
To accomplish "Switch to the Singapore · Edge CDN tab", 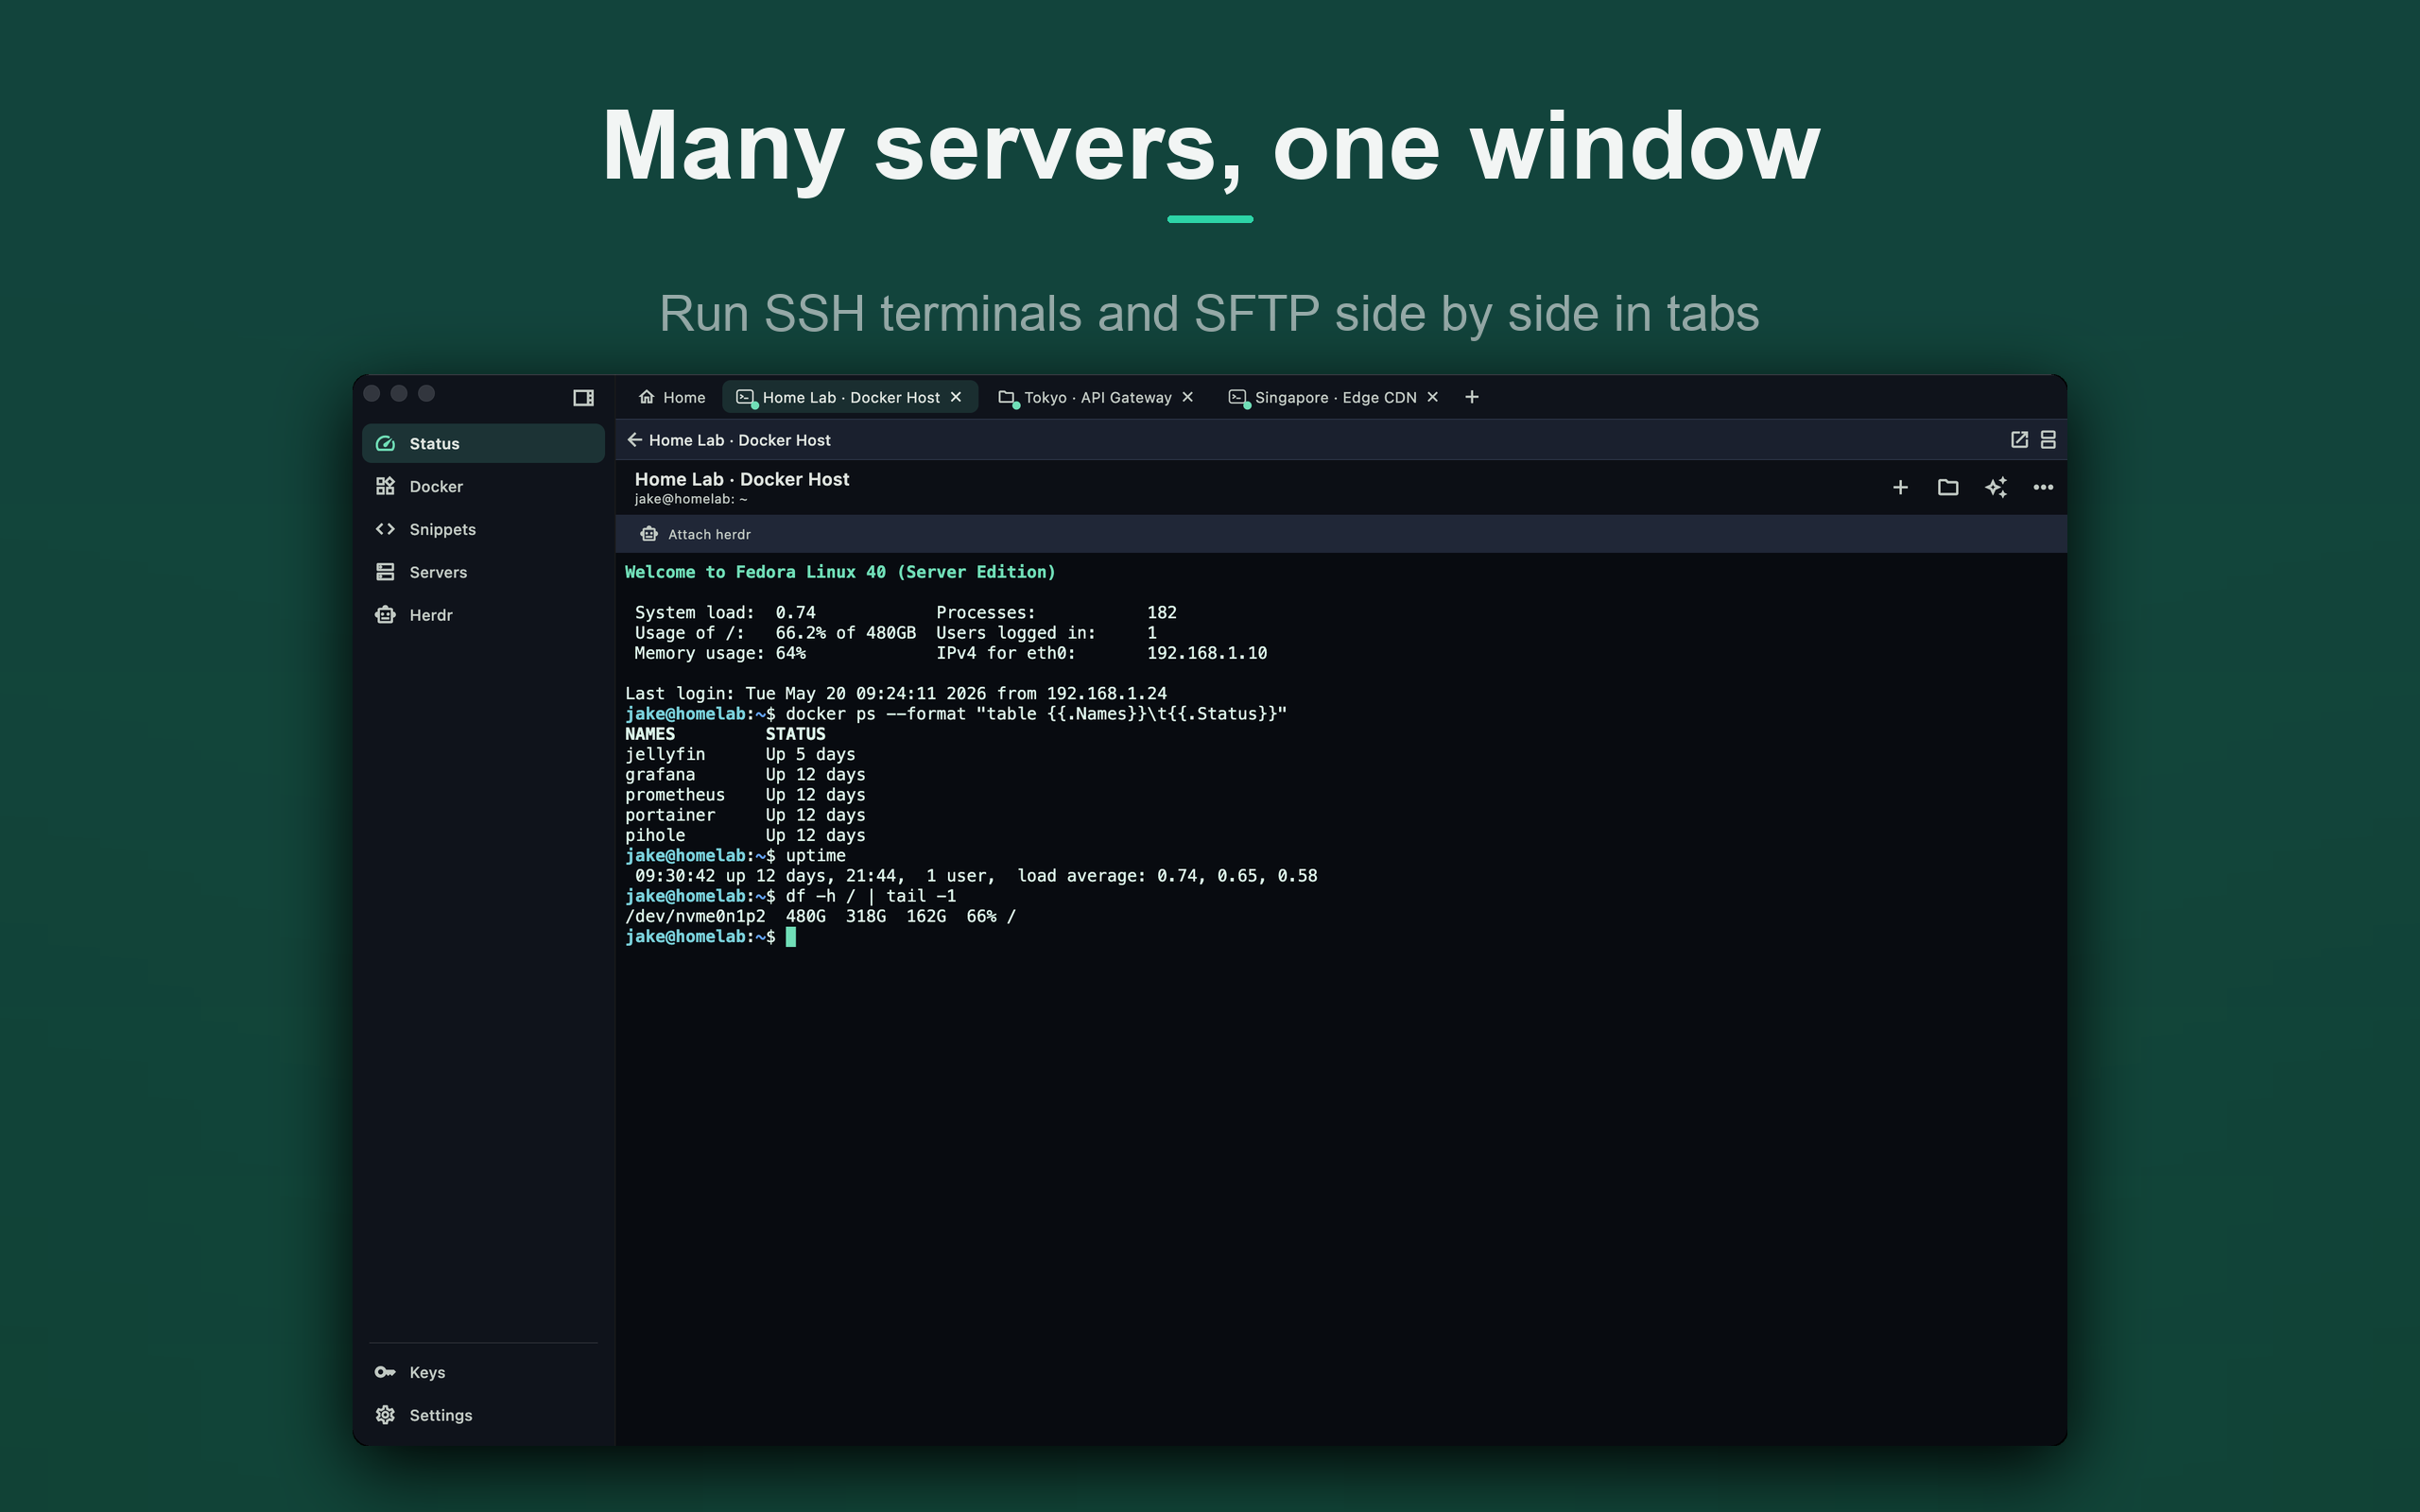I will click(1334, 397).
